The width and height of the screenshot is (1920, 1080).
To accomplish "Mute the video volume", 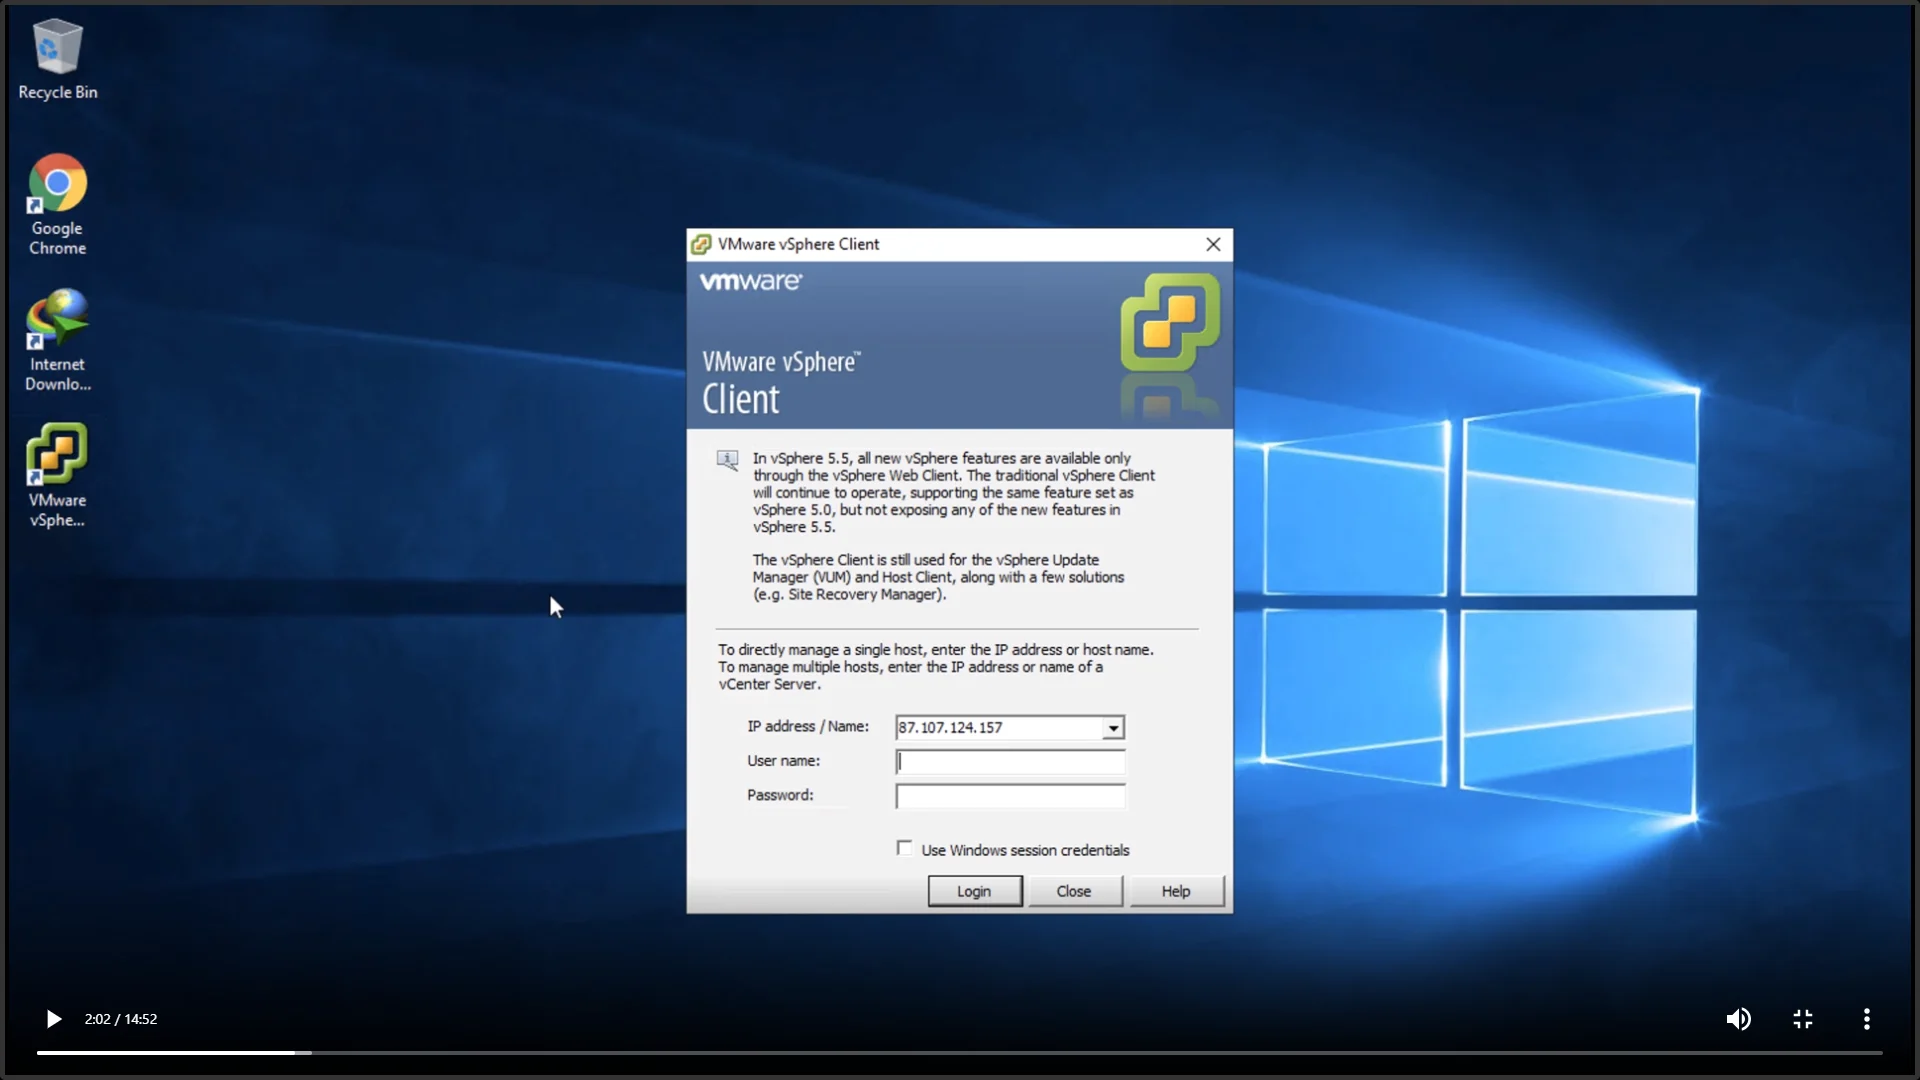I will 1739,1019.
